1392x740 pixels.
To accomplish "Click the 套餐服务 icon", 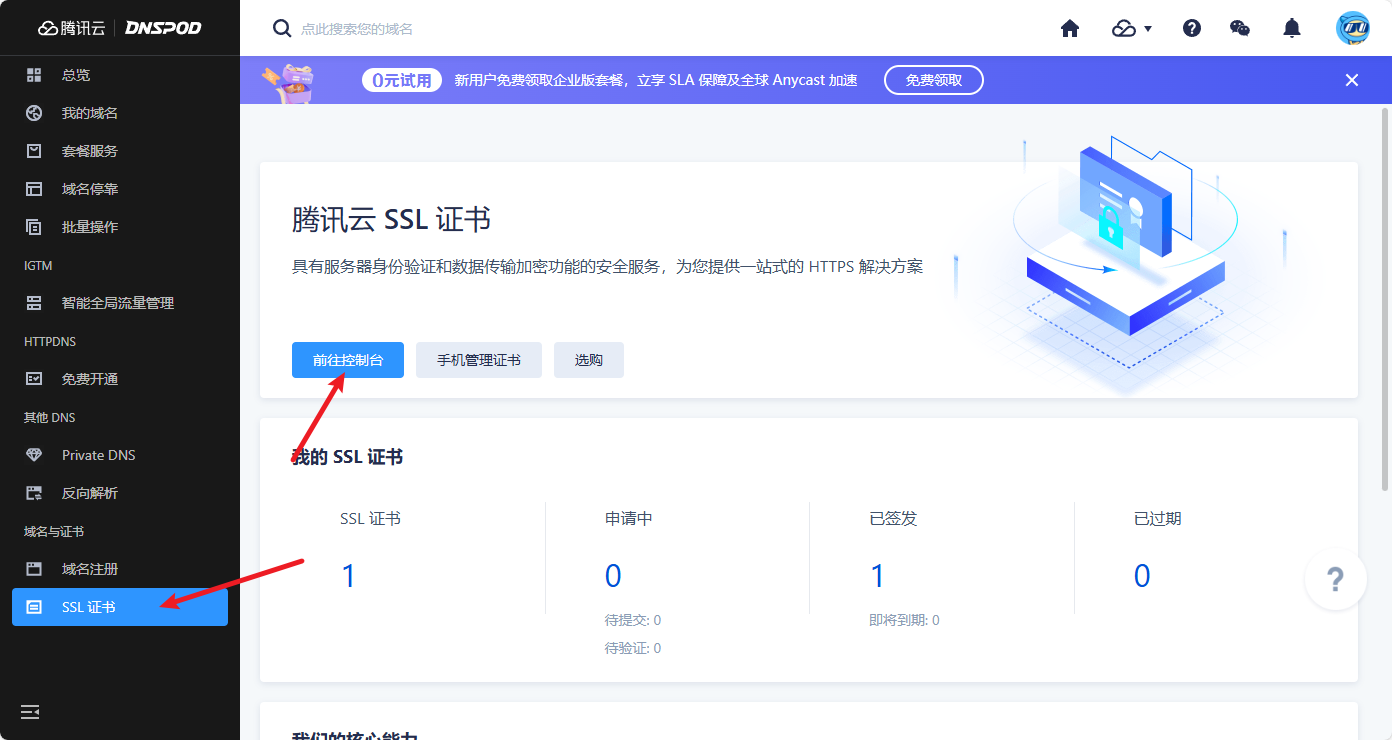I will (x=34, y=151).
